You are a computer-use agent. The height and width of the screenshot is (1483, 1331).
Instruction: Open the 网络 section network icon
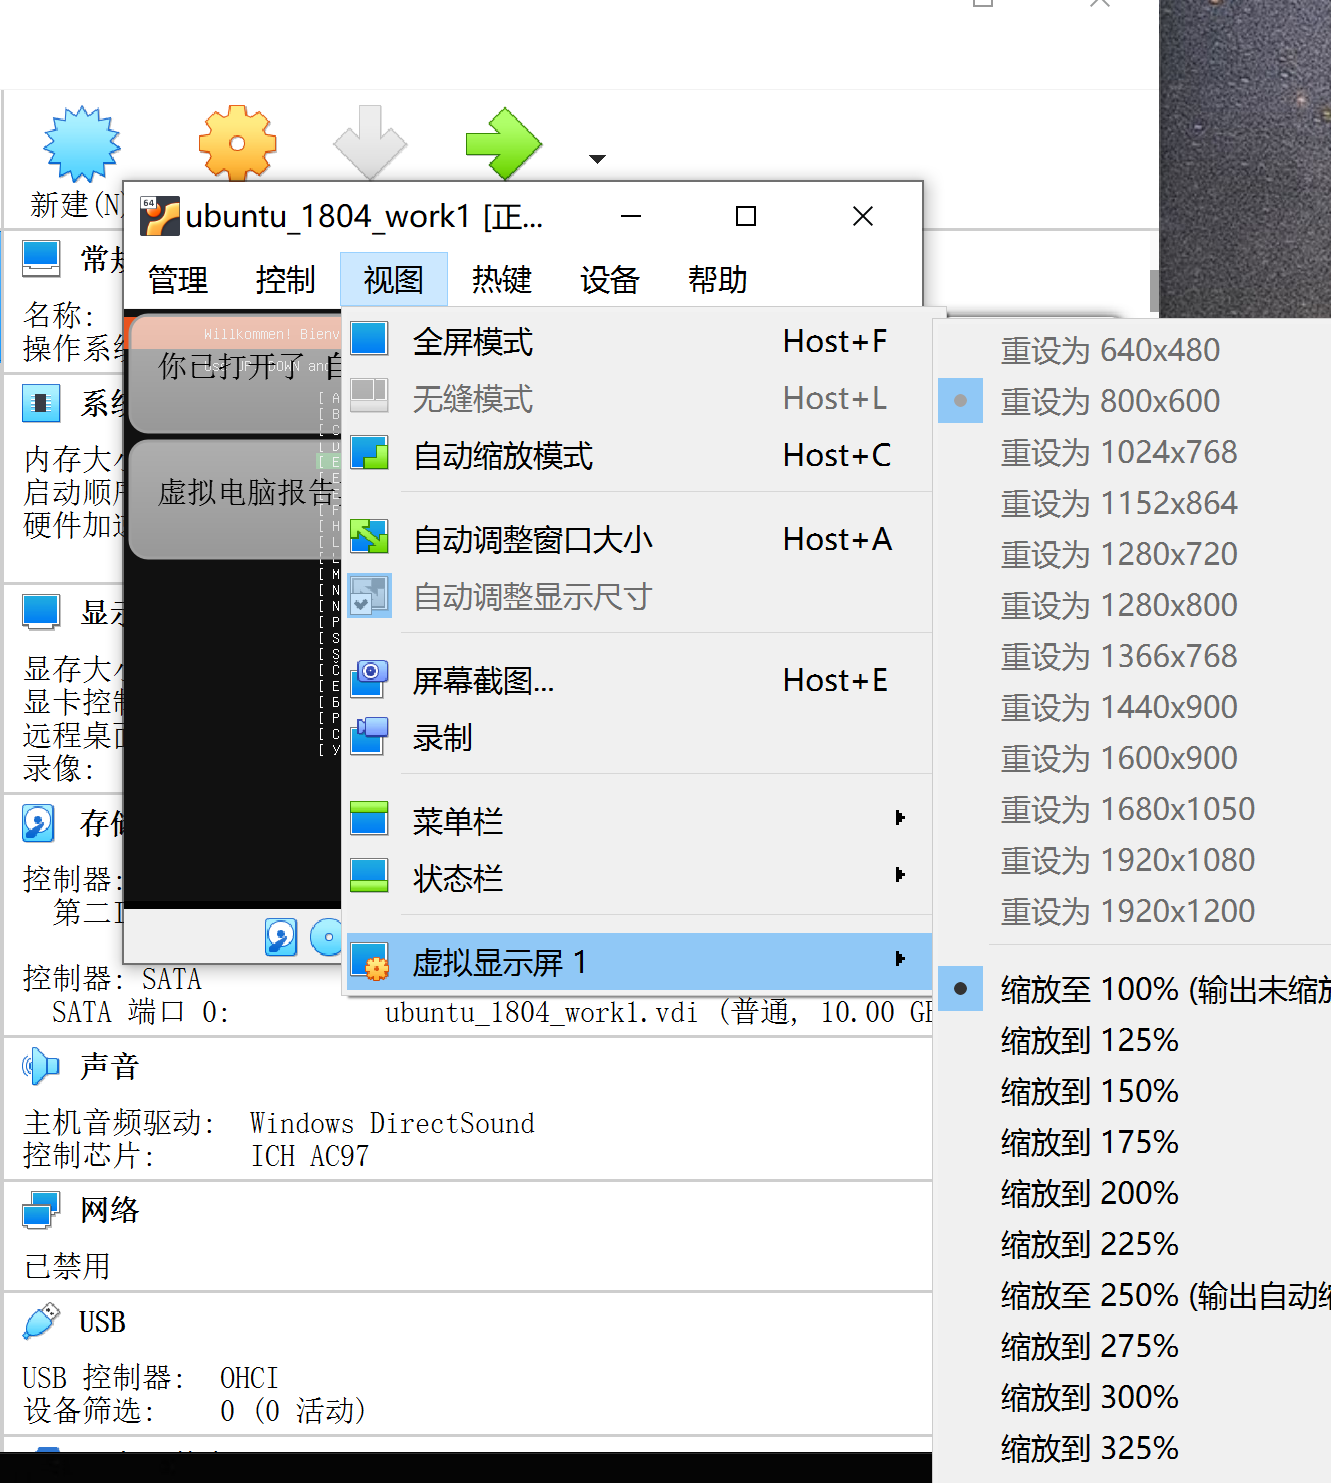(x=41, y=1210)
